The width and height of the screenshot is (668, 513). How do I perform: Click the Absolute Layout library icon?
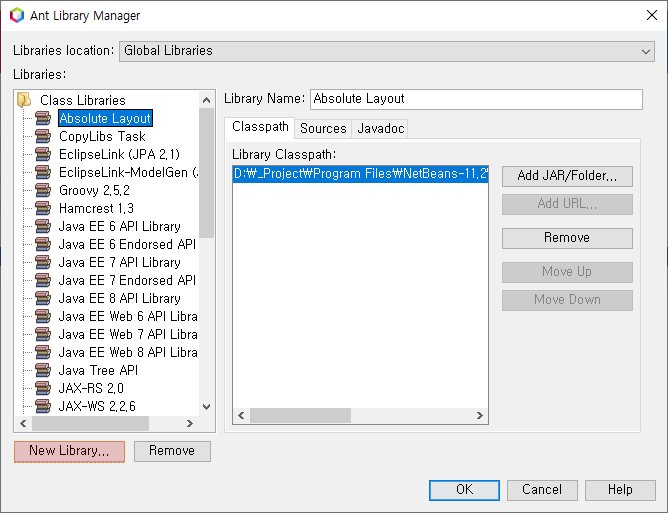coord(43,118)
